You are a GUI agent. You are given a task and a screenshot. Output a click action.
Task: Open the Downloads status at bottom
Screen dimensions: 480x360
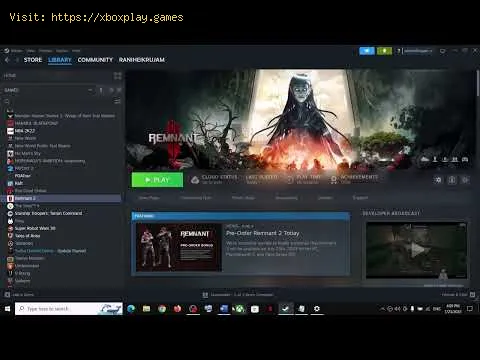click(x=238, y=295)
